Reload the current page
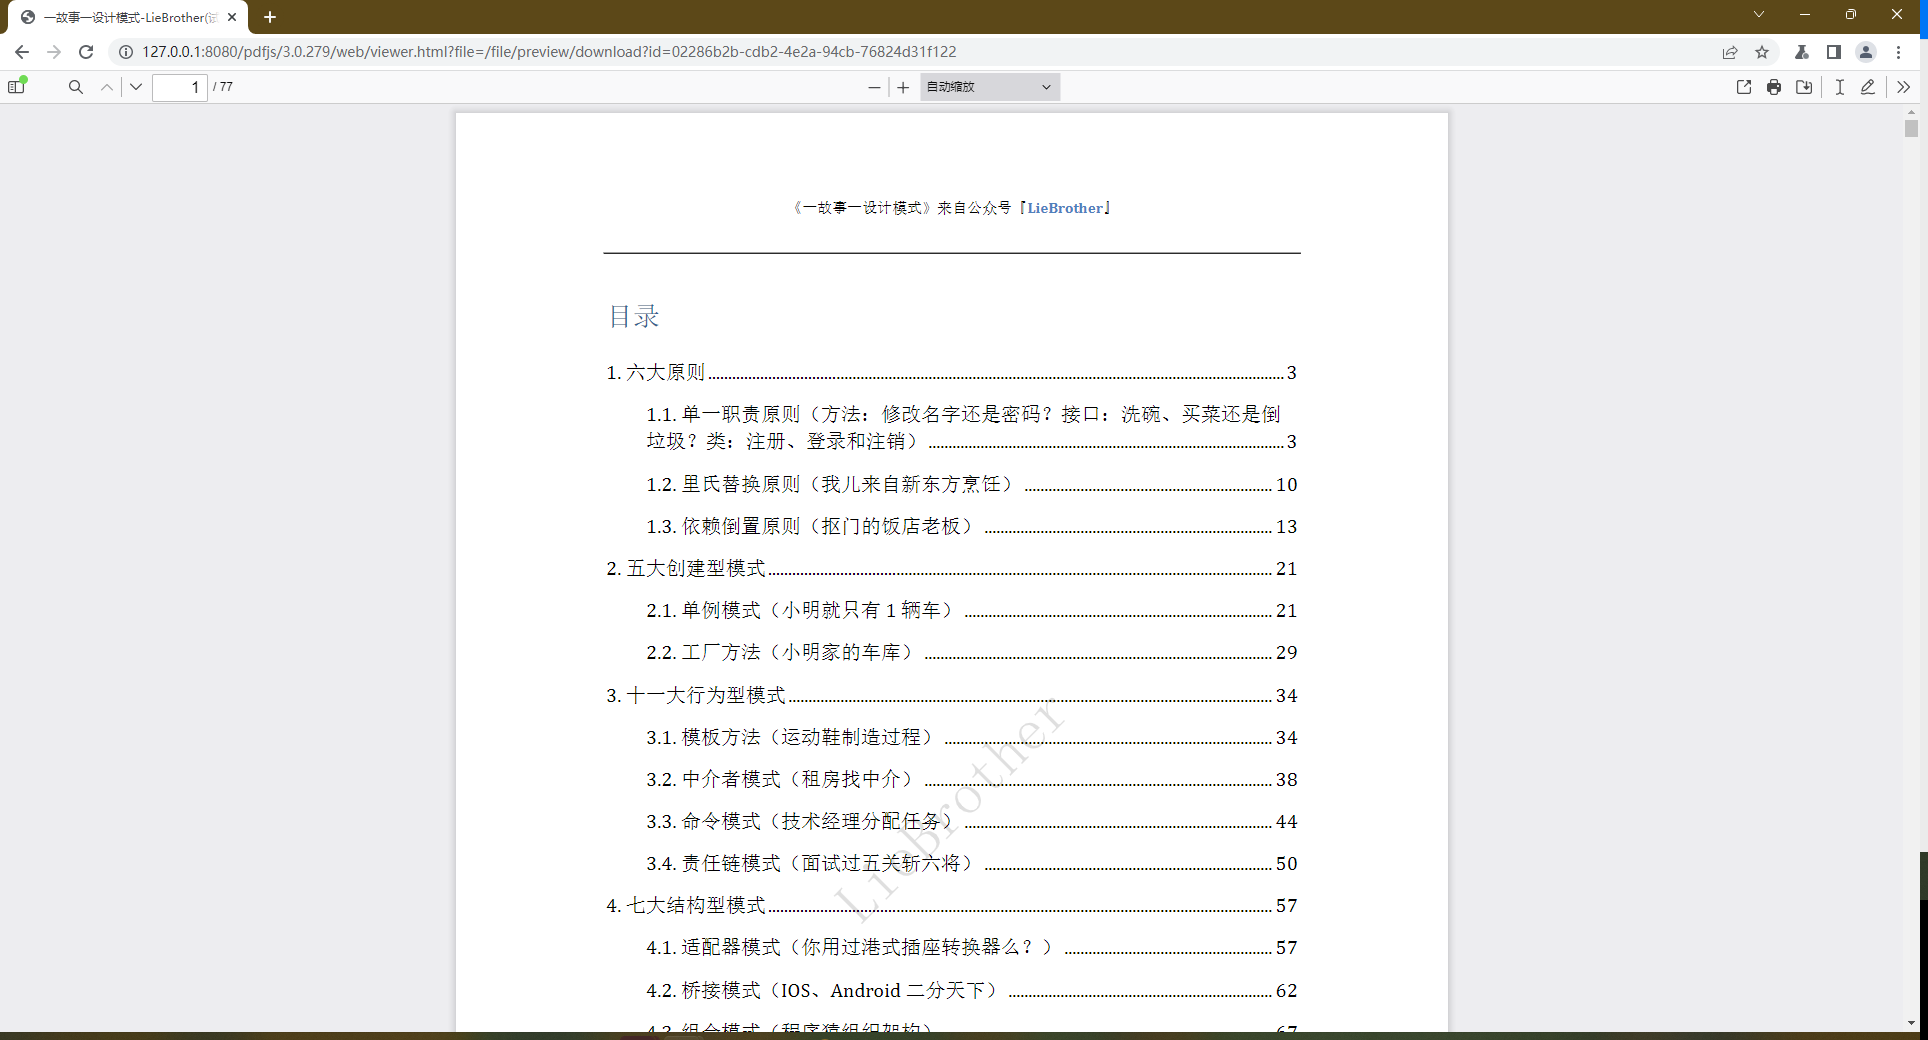The width and height of the screenshot is (1928, 1040). pos(86,52)
